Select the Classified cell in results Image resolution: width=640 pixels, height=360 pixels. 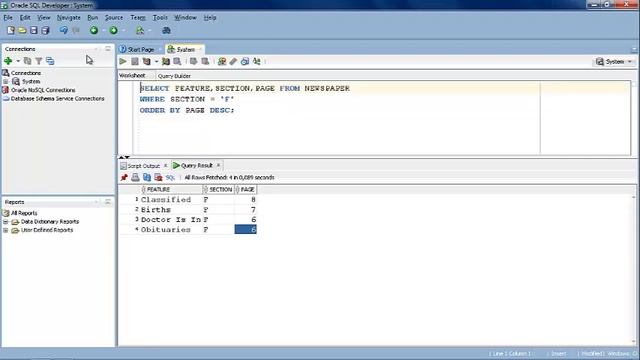click(171, 200)
